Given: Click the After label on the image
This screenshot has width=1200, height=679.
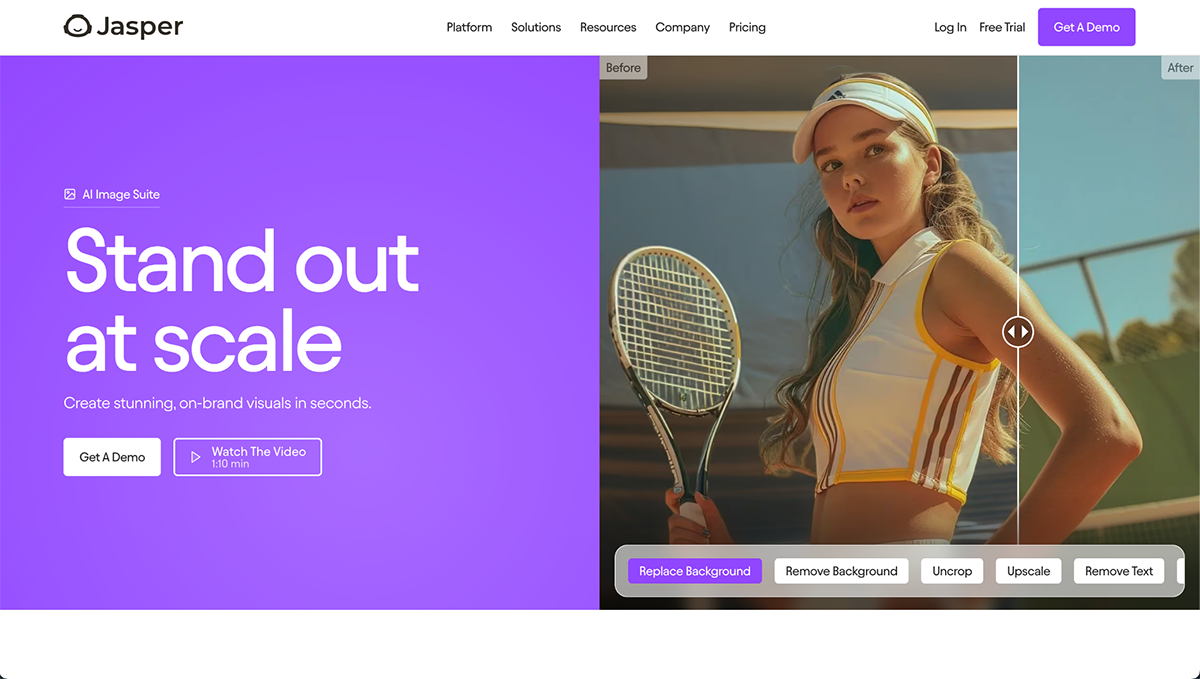Looking at the screenshot, I should tap(1180, 67).
